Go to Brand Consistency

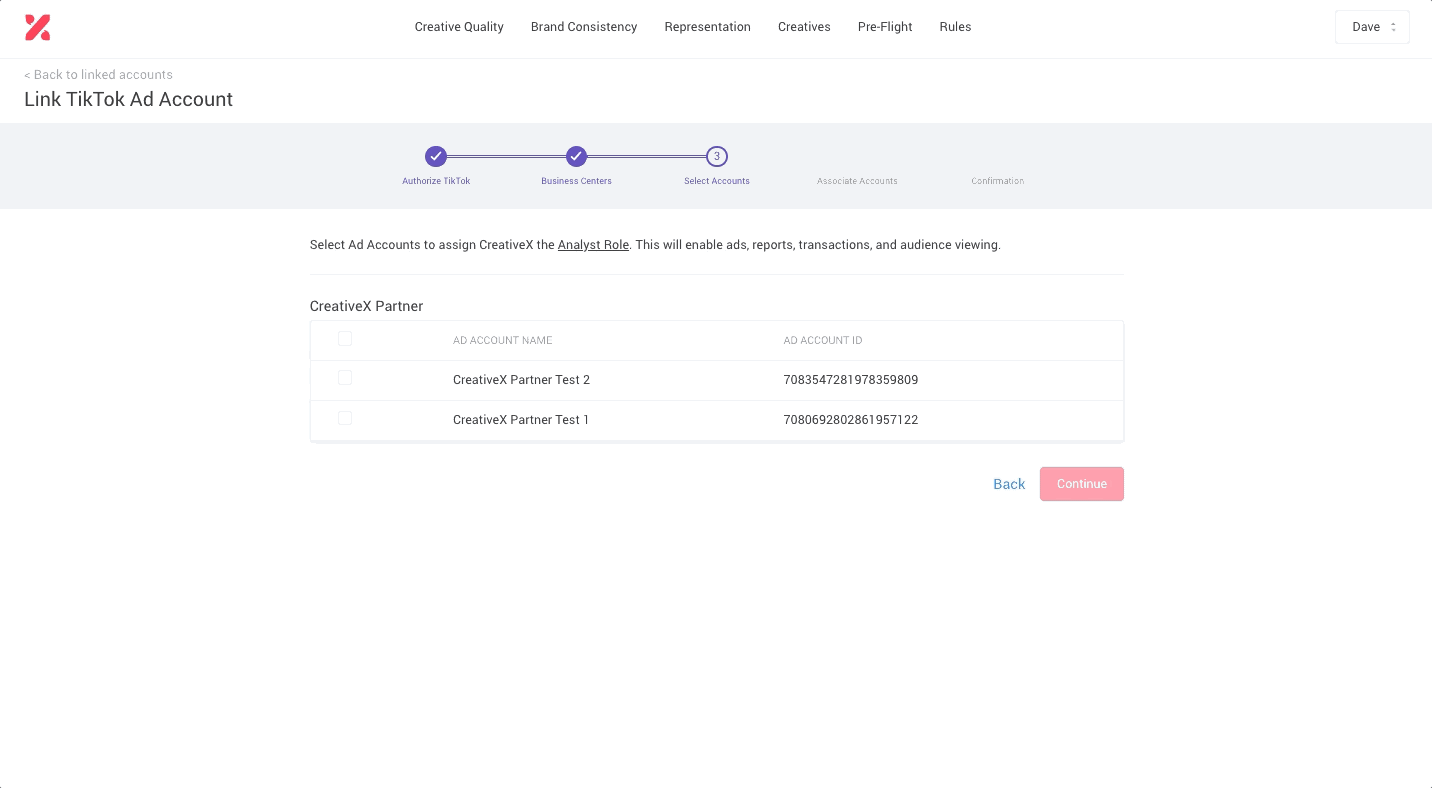[x=584, y=27]
